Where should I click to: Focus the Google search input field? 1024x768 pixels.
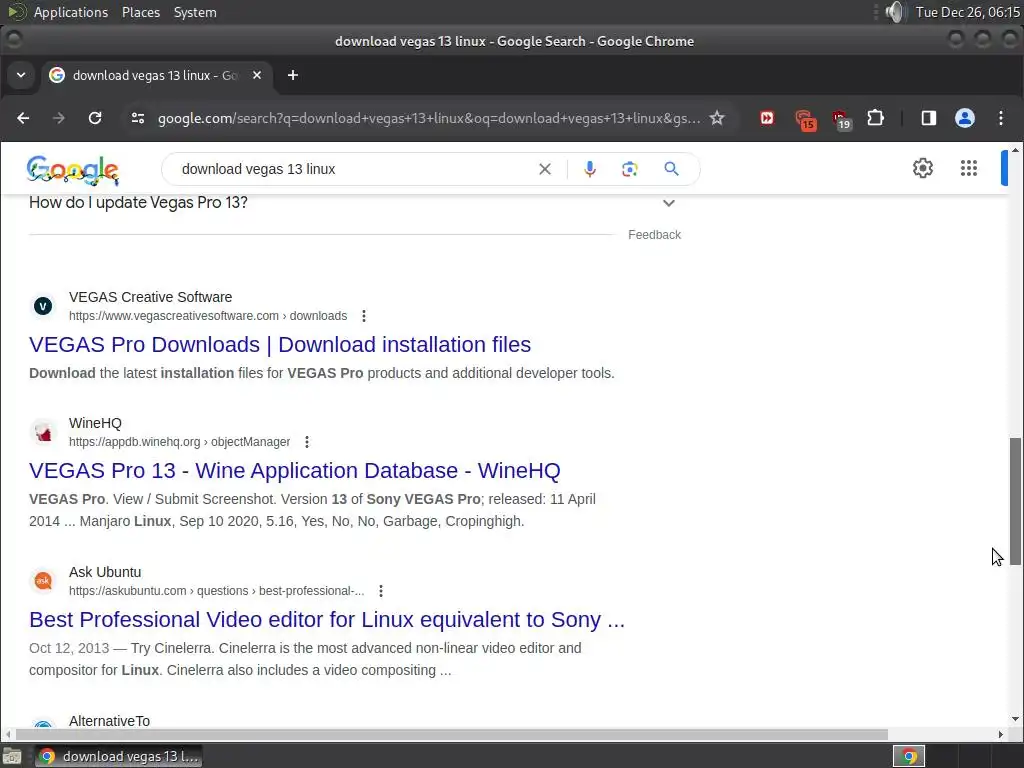coord(353,169)
